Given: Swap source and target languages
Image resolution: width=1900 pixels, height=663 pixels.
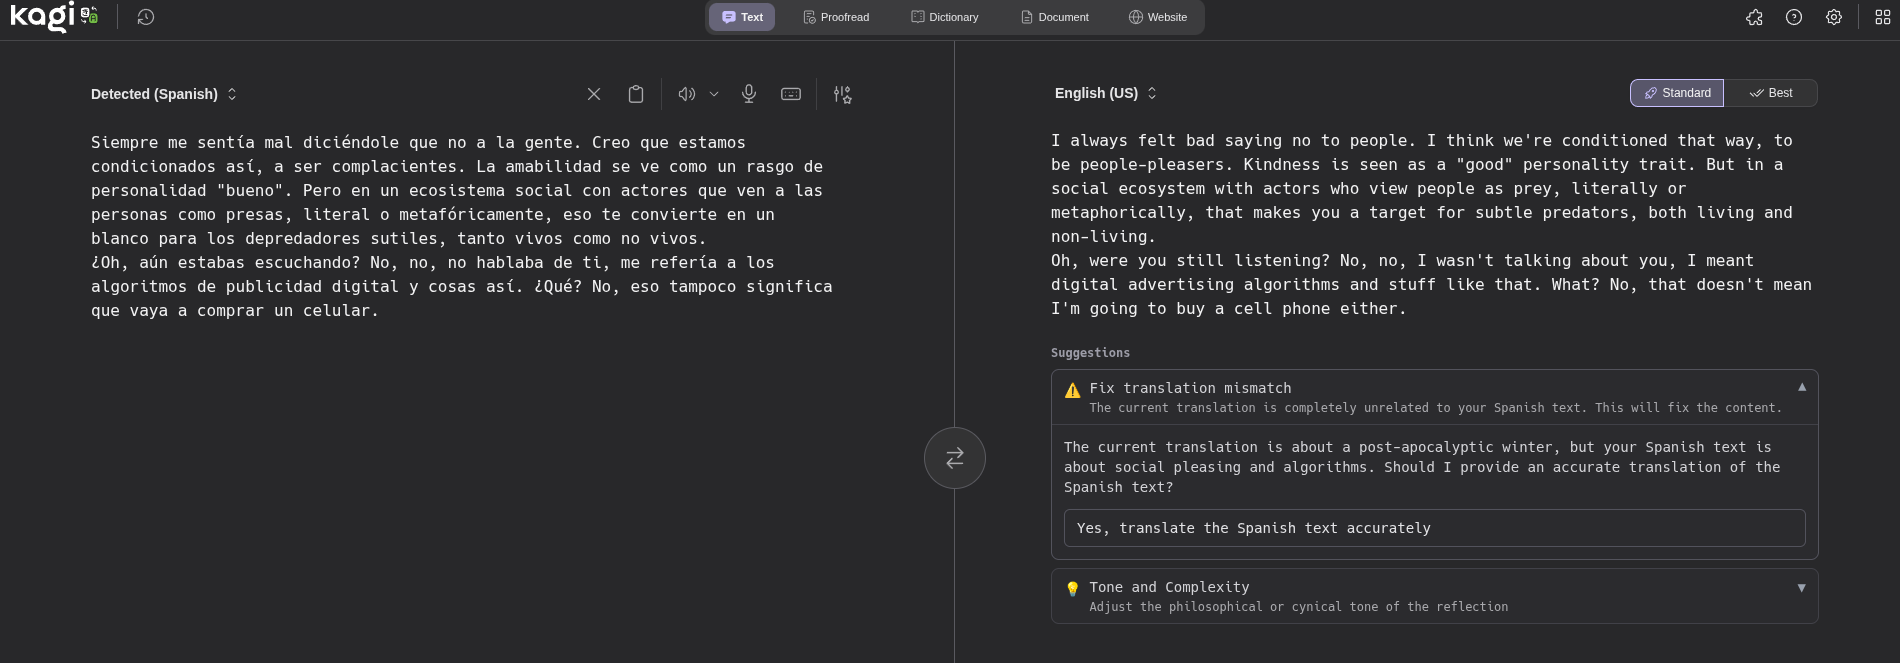Looking at the screenshot, I should [x=955, y=458].
